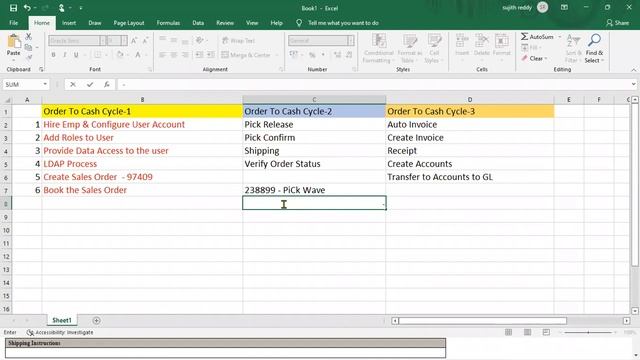Open the Name Box dropdown arrow
The width and height of the screenshot is (640, 360).
45,84
